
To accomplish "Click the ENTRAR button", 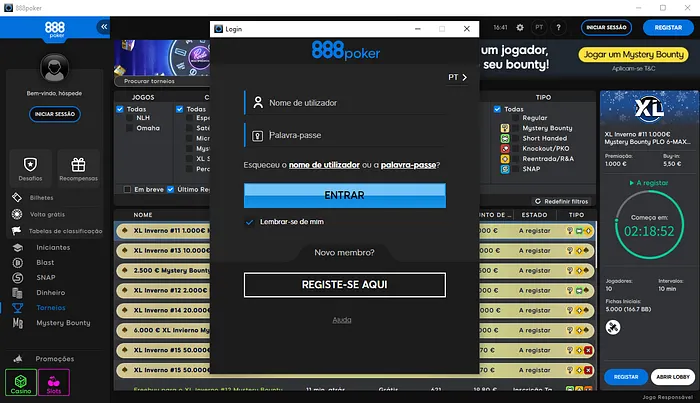I will click(345, 195).
